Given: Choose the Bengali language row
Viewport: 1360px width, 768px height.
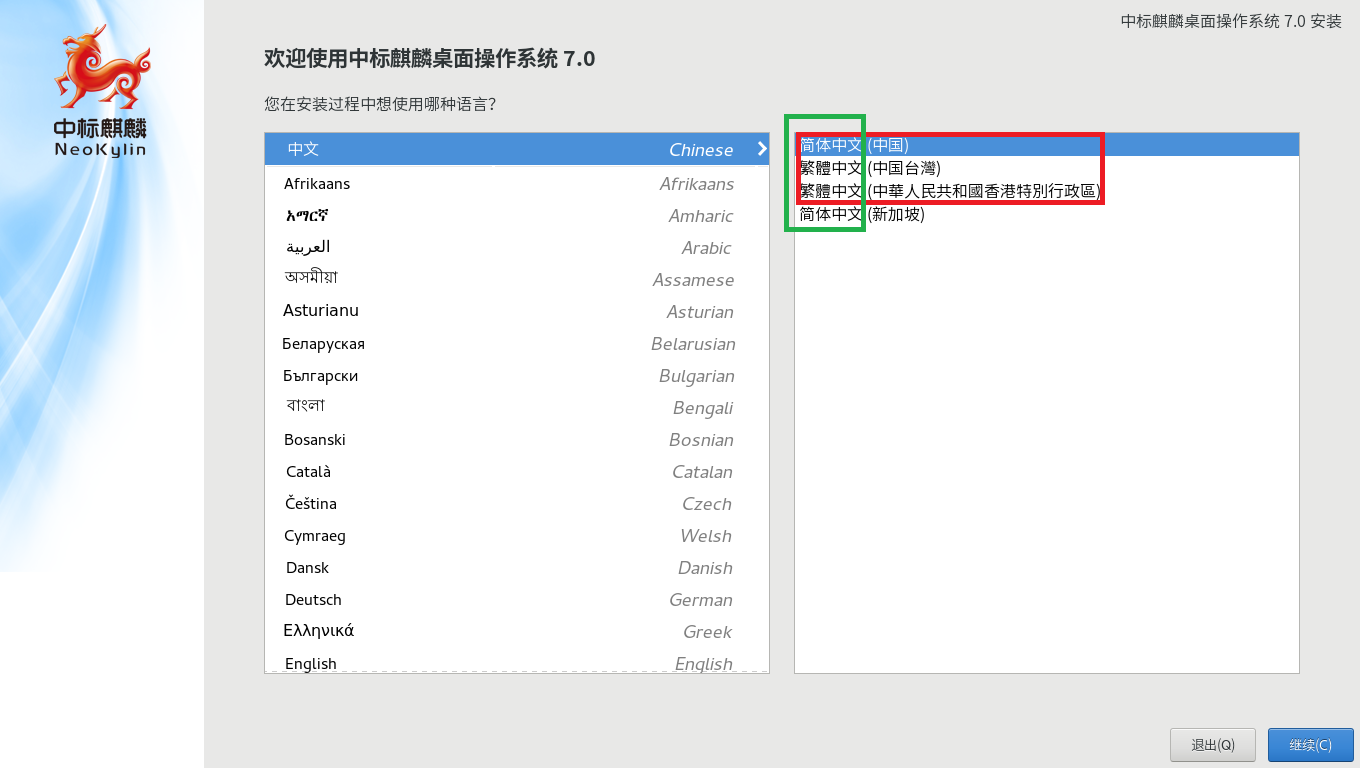Looking at the screenshot, I should click(x=517, y=408).
